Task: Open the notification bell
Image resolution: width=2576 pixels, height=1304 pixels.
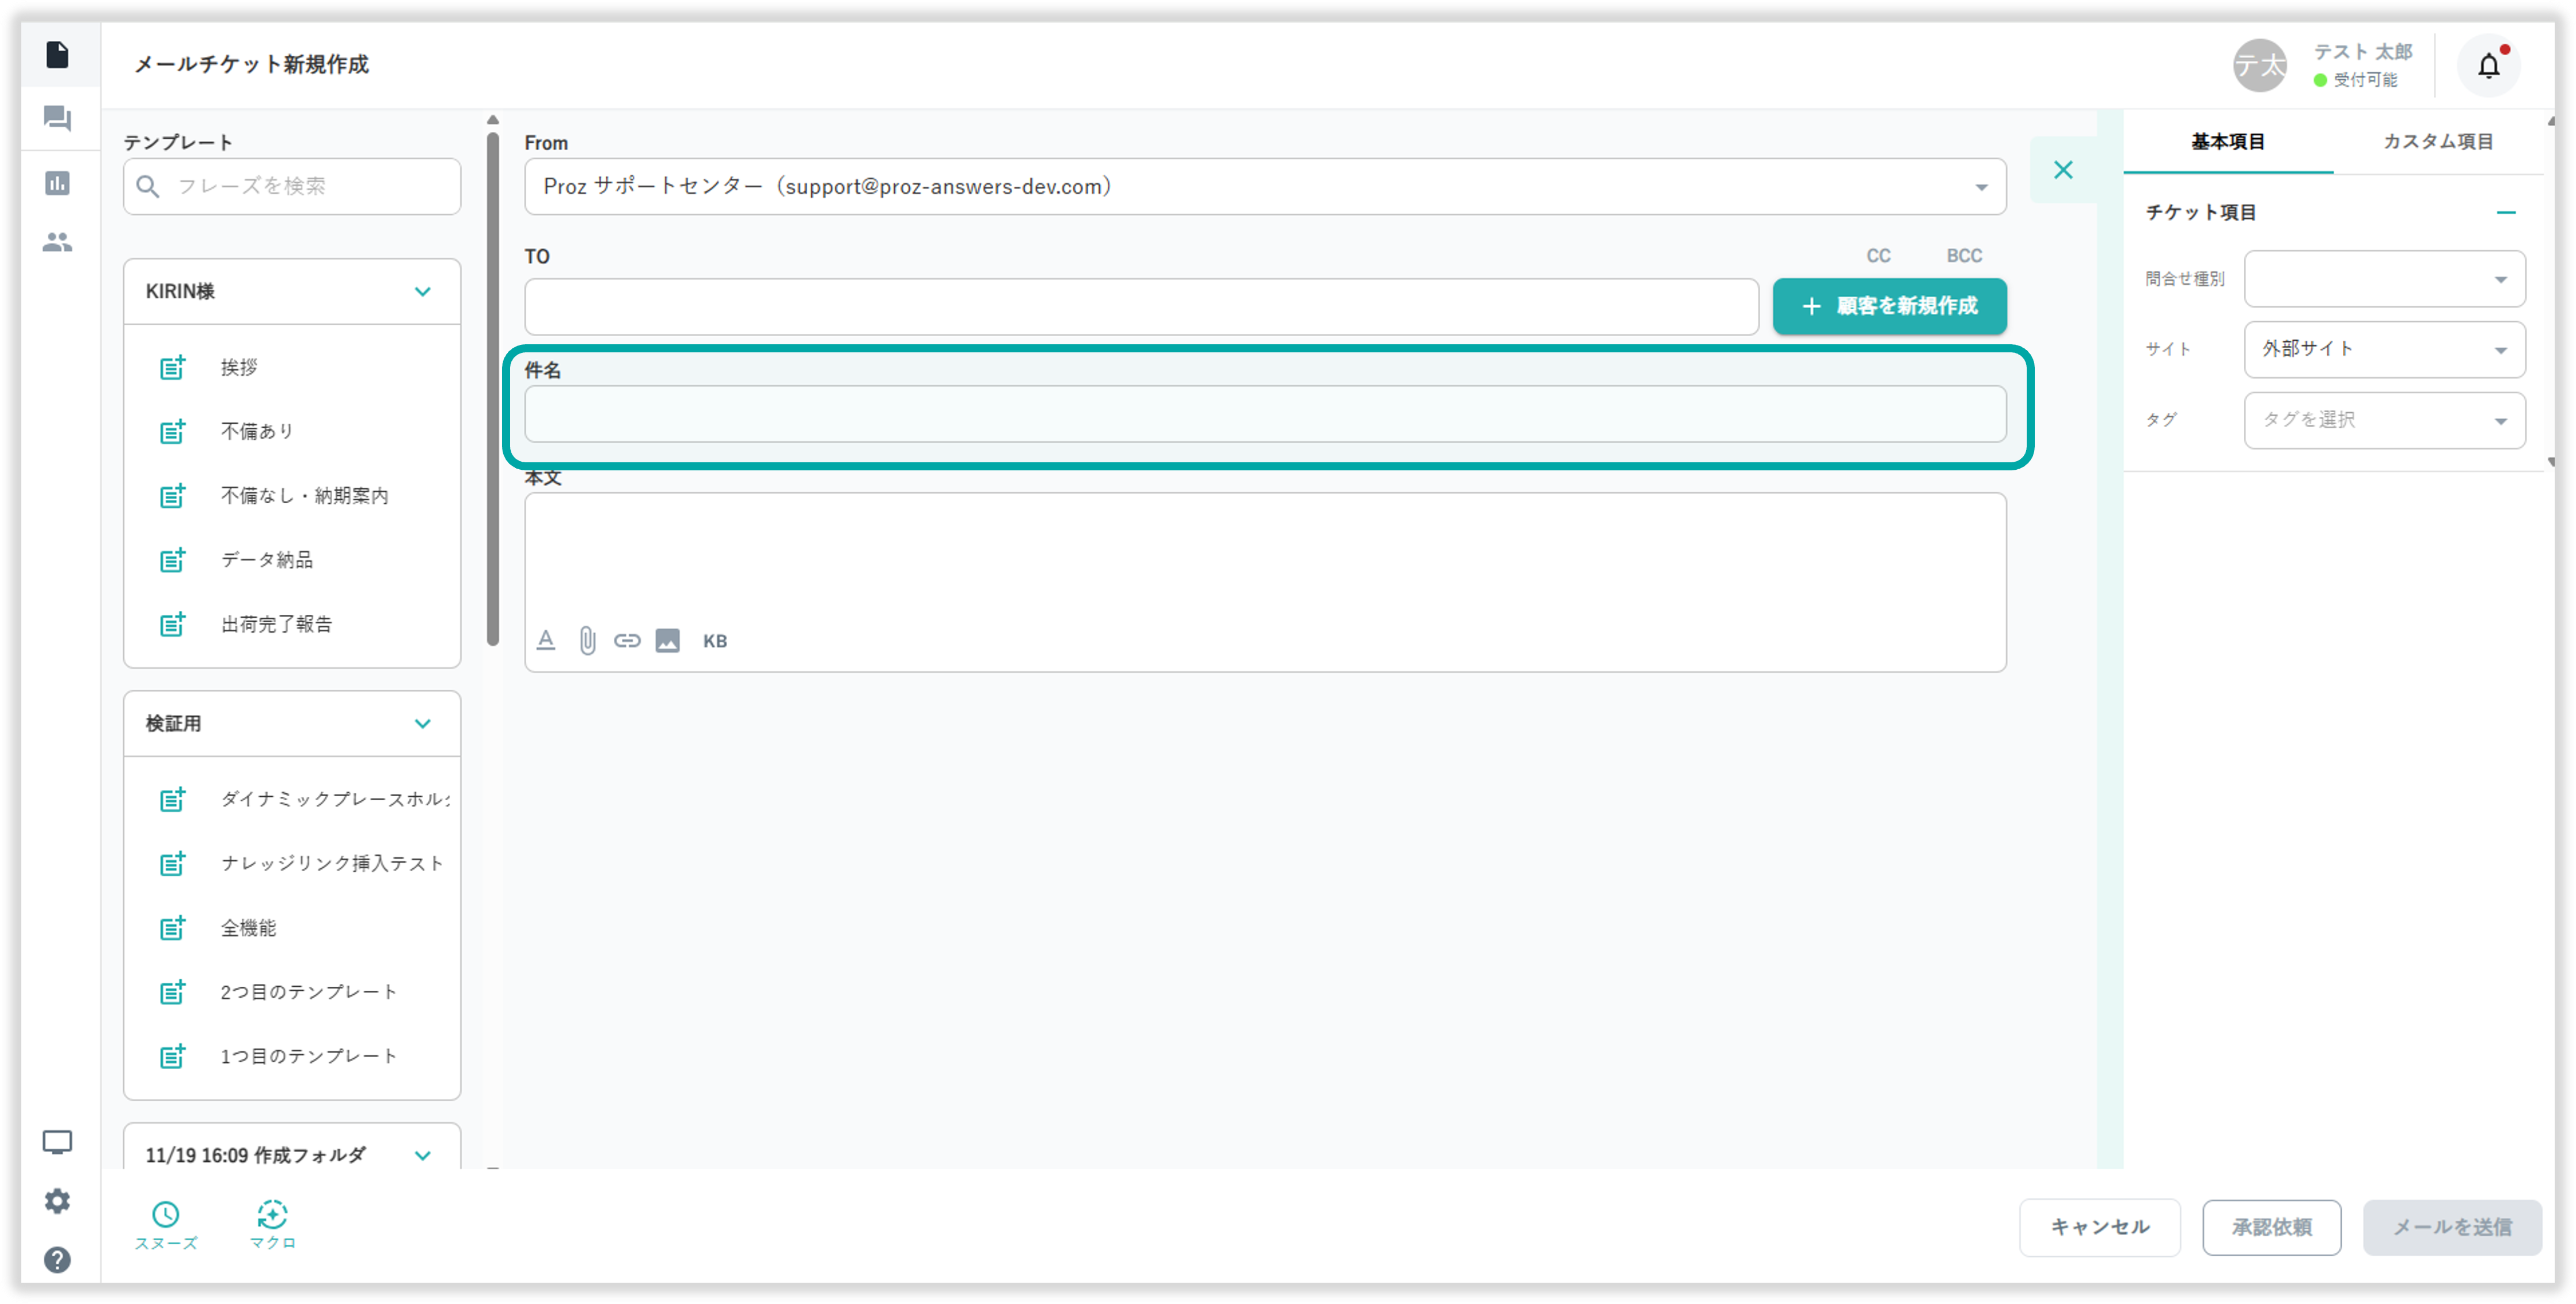Action: click(x=2488, y=66)
